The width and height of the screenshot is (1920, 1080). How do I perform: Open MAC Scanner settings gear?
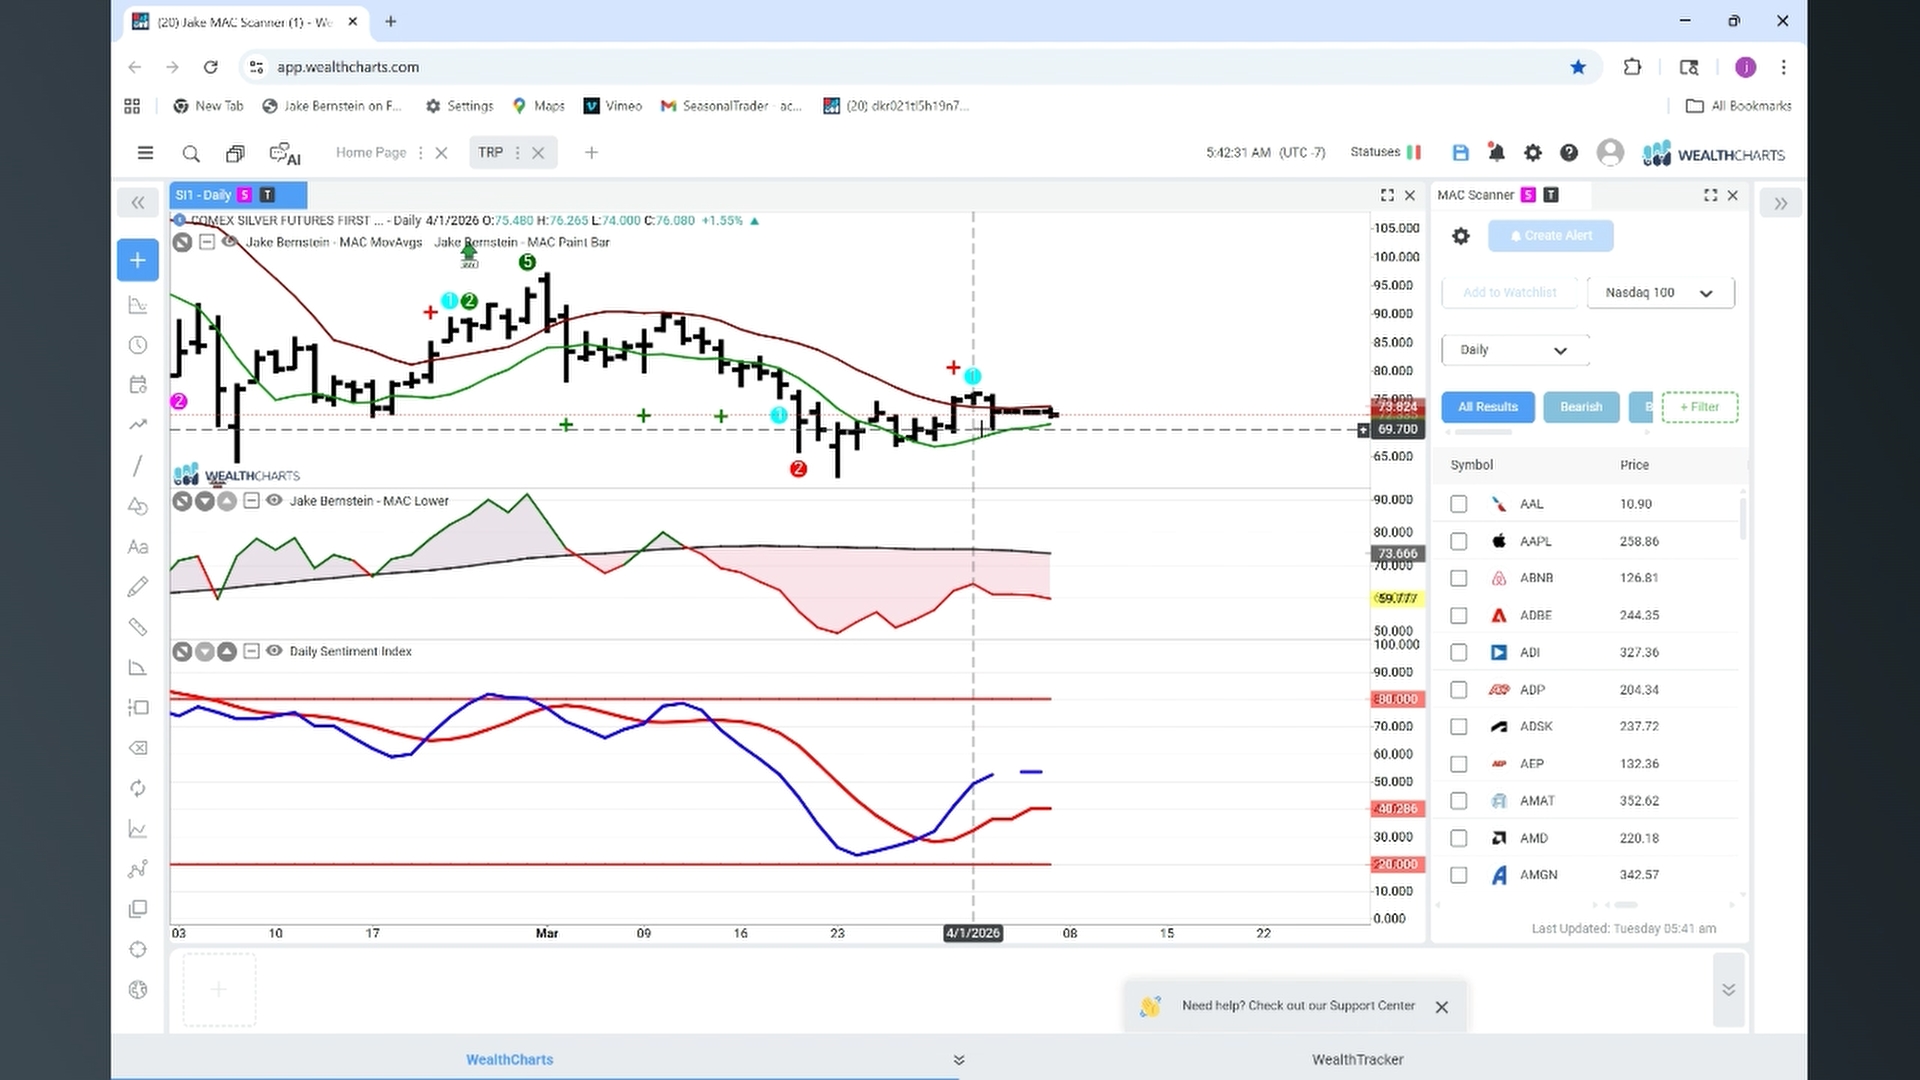(1461, 236)
